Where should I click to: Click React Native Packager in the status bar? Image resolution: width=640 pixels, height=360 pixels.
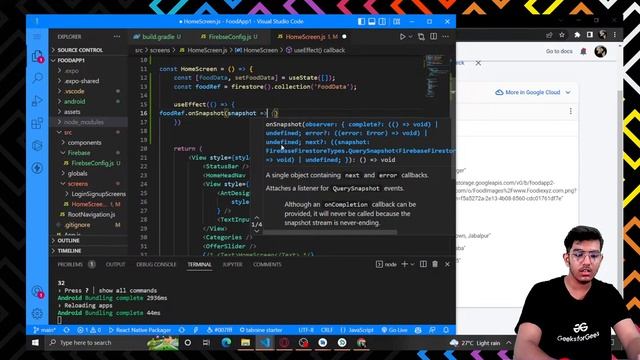[140, 330]
